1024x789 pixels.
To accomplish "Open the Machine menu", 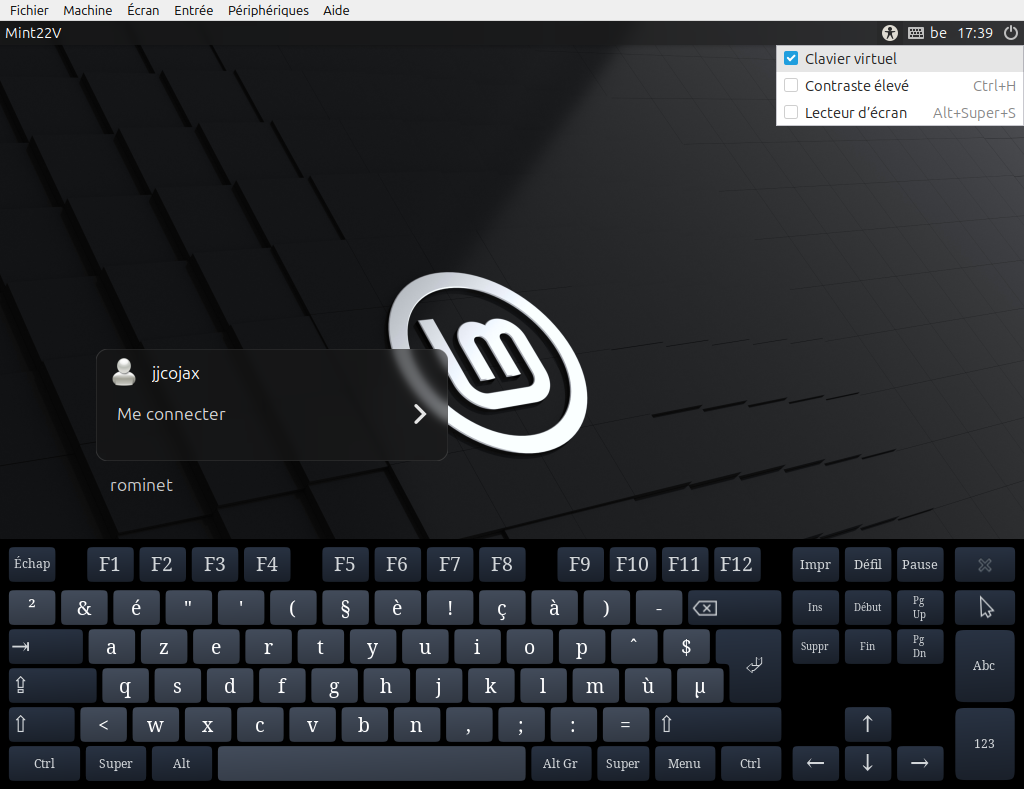I will click(88, 10).
